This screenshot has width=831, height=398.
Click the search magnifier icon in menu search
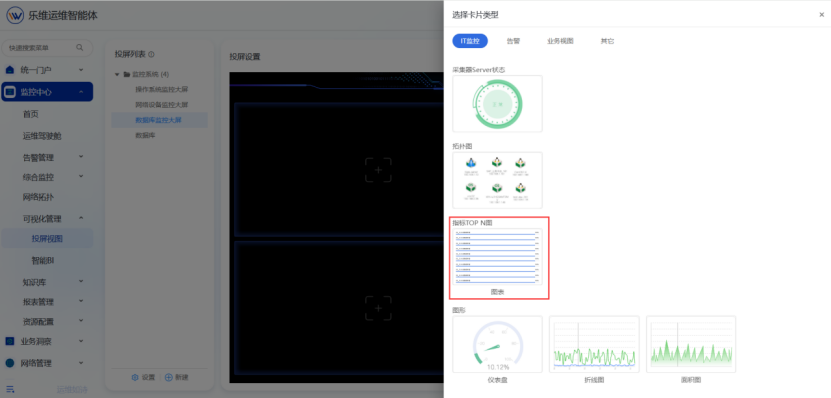pyautogui.click(x=79, y=48)
